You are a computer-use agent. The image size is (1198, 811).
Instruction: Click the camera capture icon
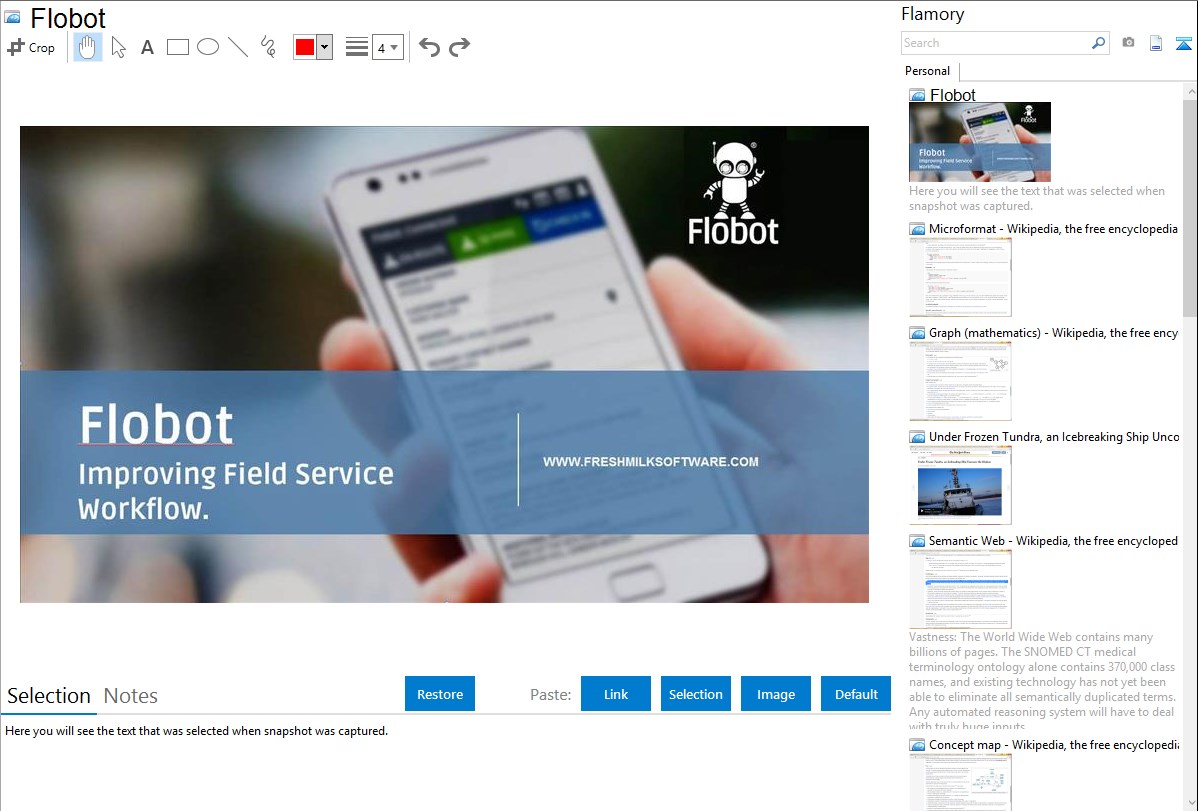tap(1128, 43)
